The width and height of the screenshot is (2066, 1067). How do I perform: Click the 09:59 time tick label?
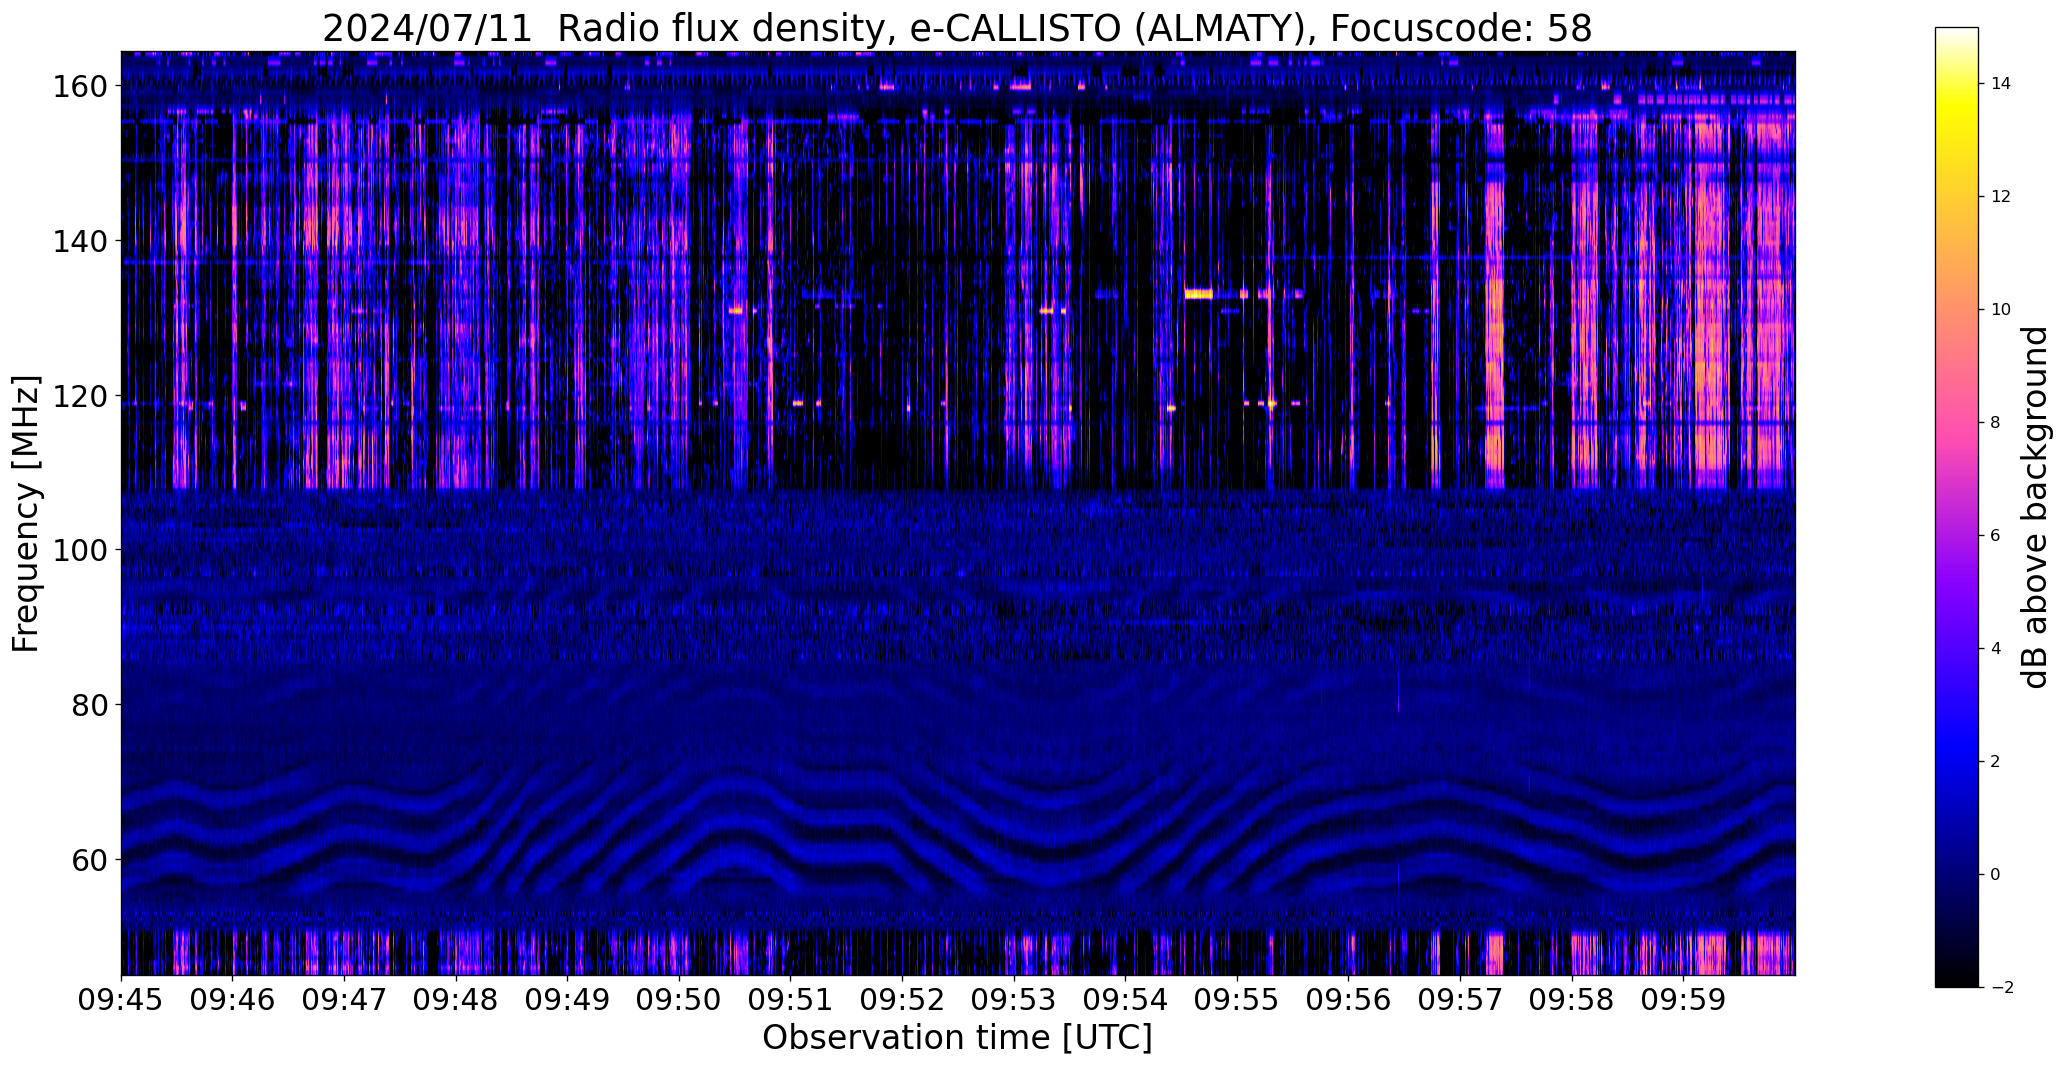[x=1684, y=999]
